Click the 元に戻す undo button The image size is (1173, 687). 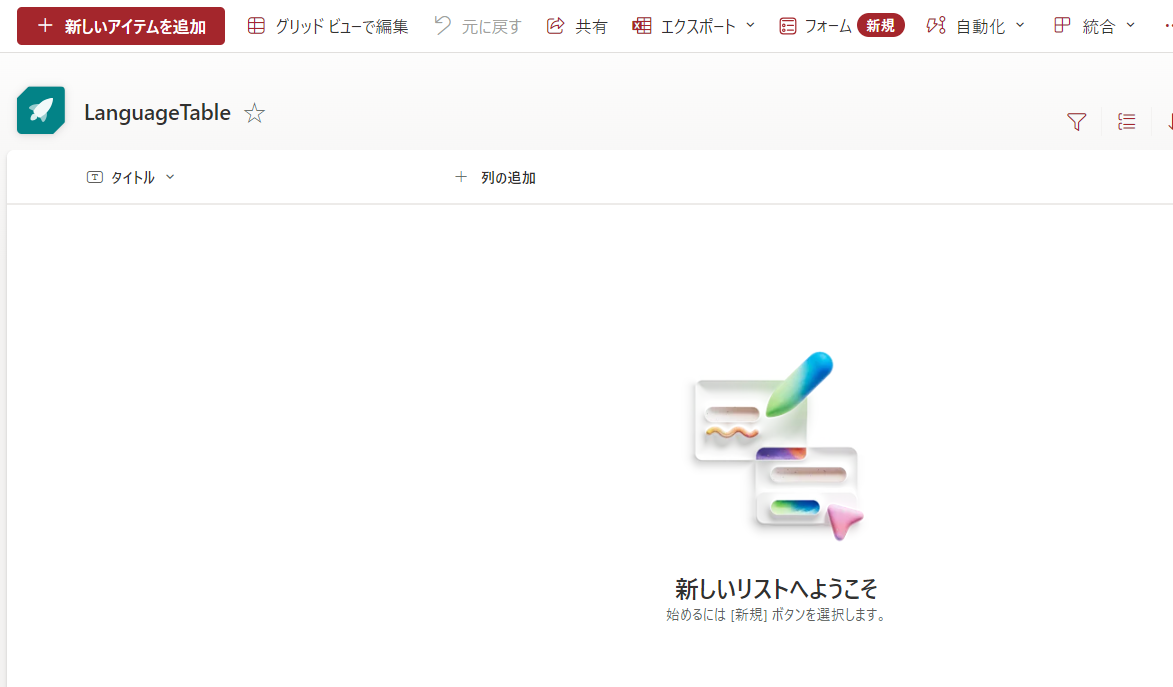tap(477, 26)
